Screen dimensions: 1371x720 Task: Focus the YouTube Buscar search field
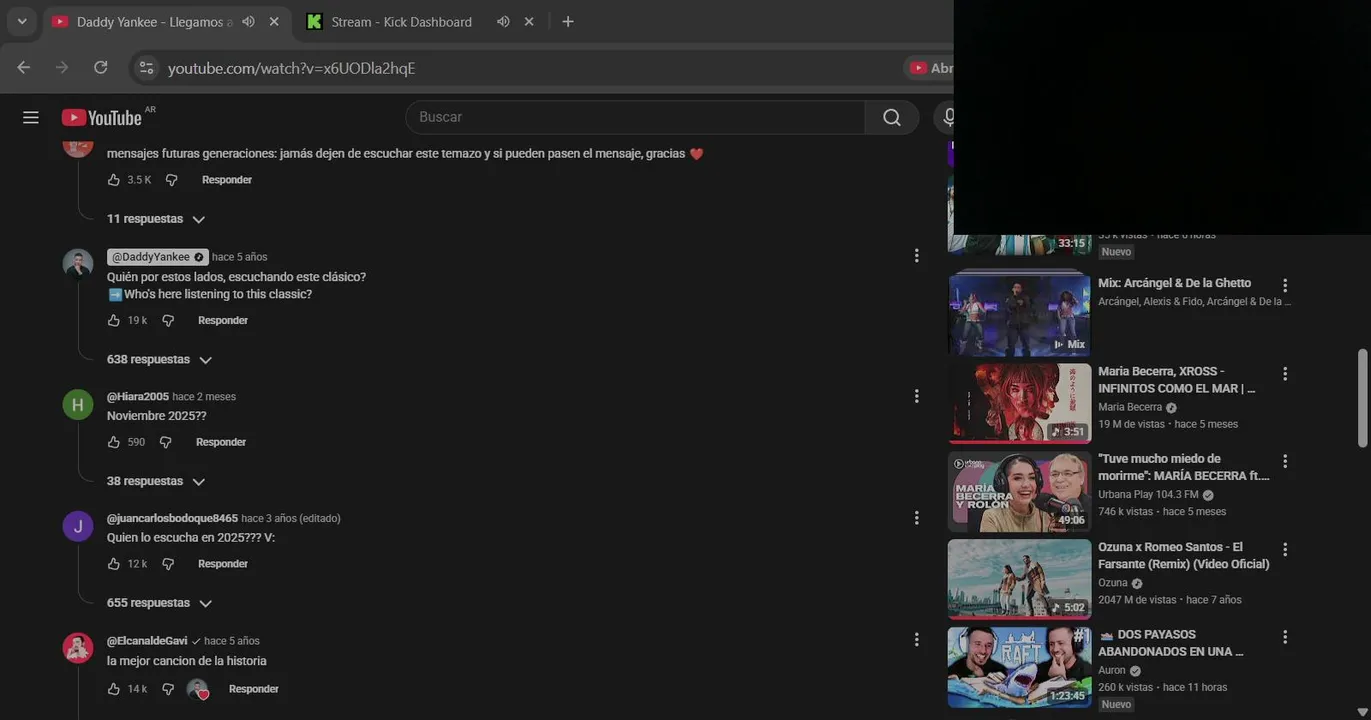click(635, 117)
